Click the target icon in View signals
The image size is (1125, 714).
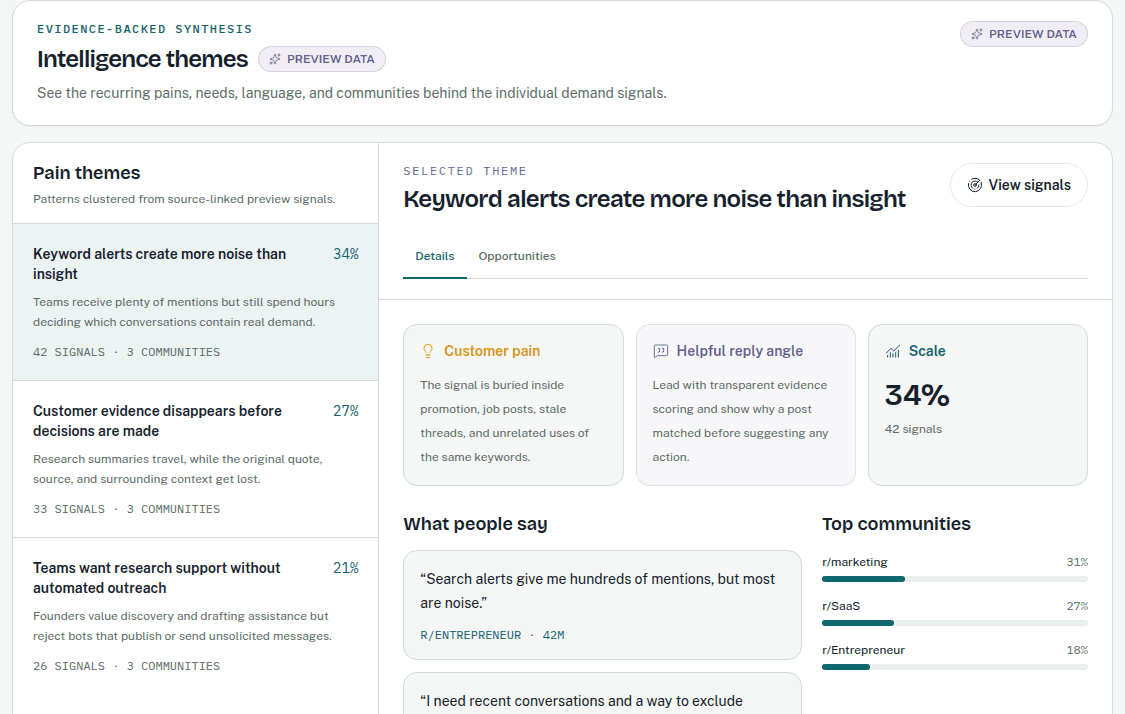[974, 185]
